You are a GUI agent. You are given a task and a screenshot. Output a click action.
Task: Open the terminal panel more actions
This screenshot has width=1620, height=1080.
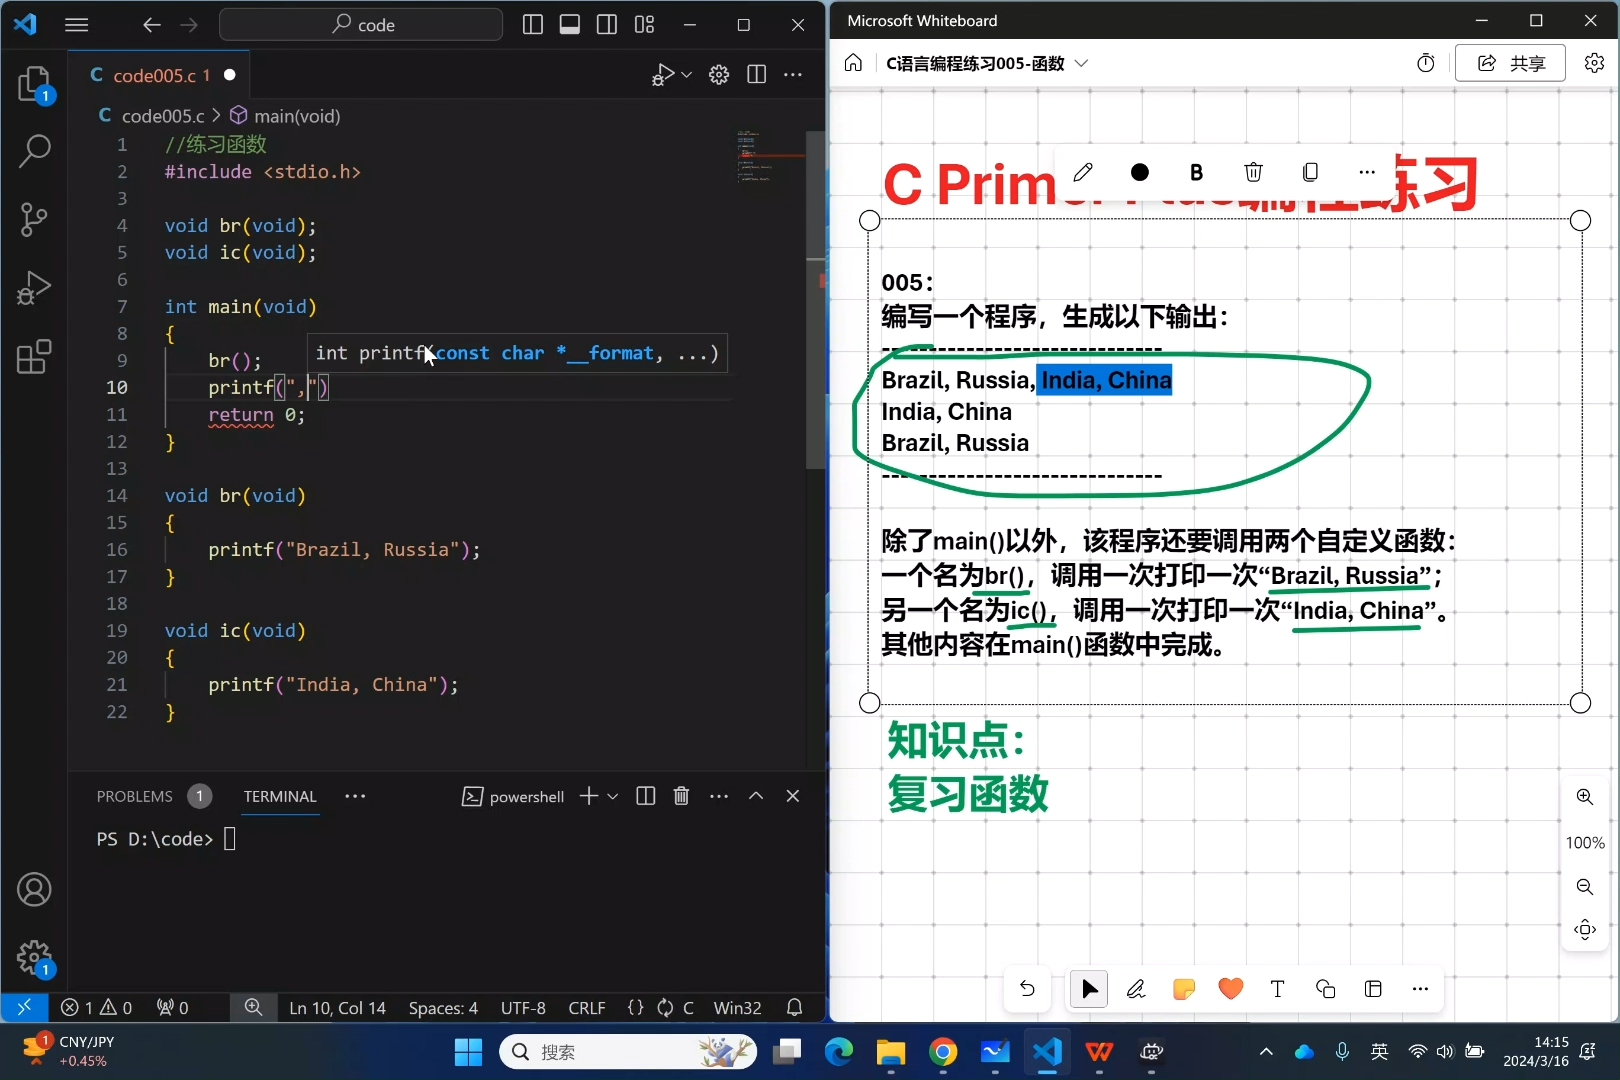click(719, 796)
